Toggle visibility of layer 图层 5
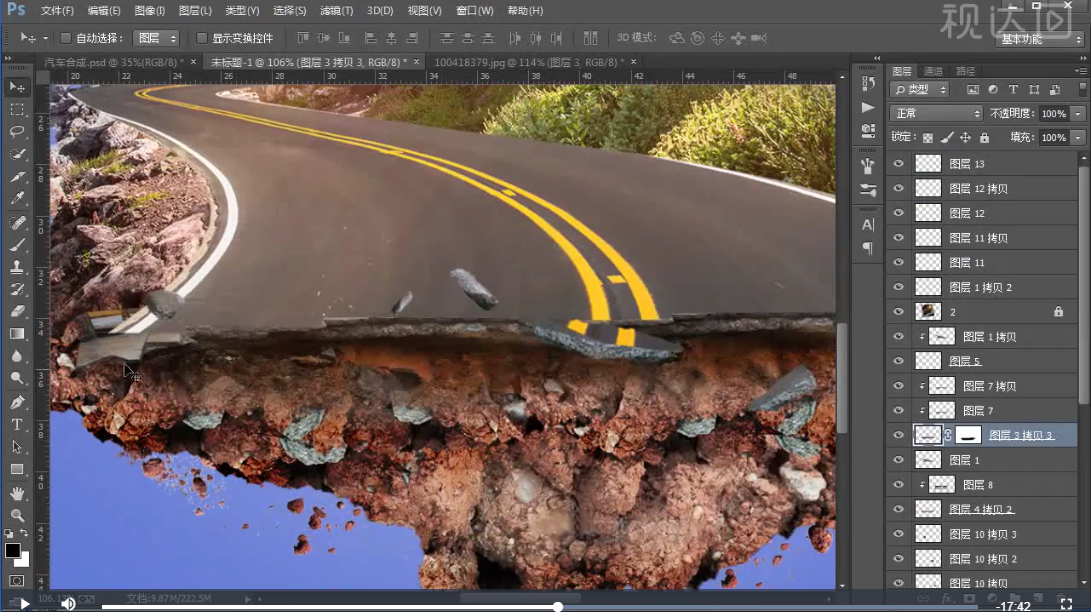Screen dimensions: 1091x612 tap(899, 361)
